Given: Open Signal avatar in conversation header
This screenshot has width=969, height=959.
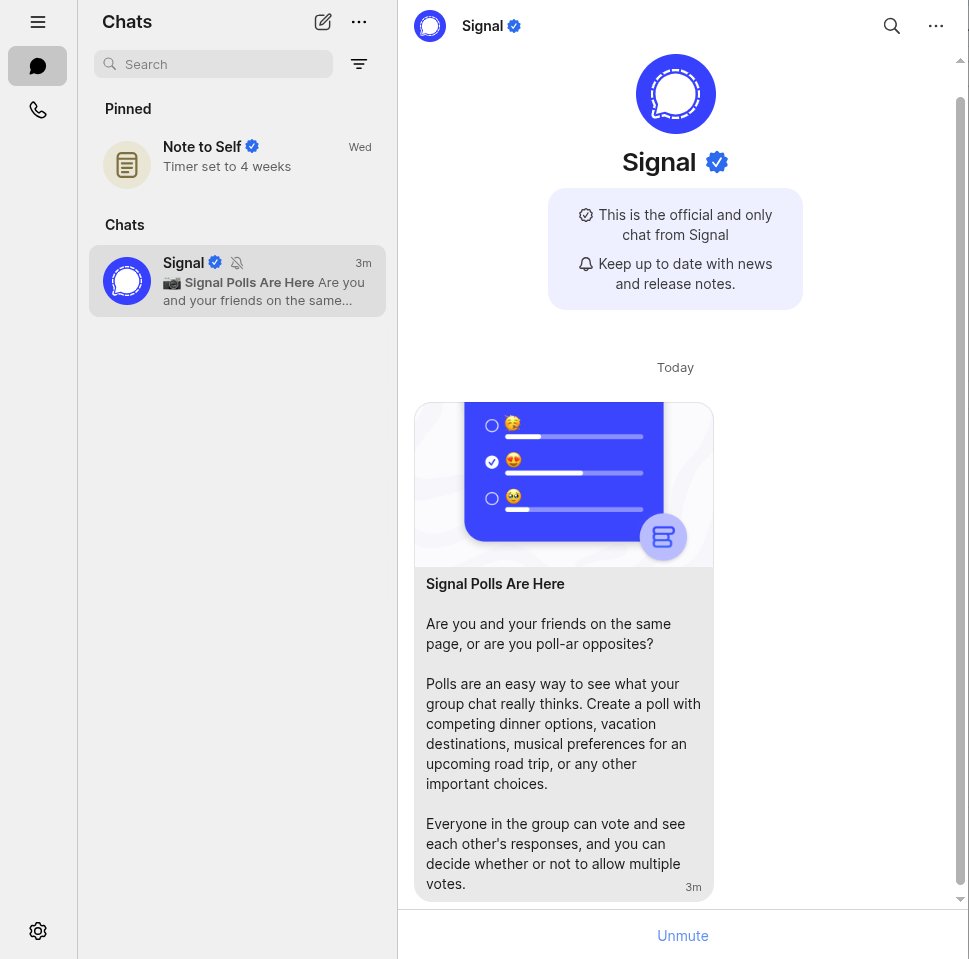Looking at the screenshot, I should (x=429, y=26).
